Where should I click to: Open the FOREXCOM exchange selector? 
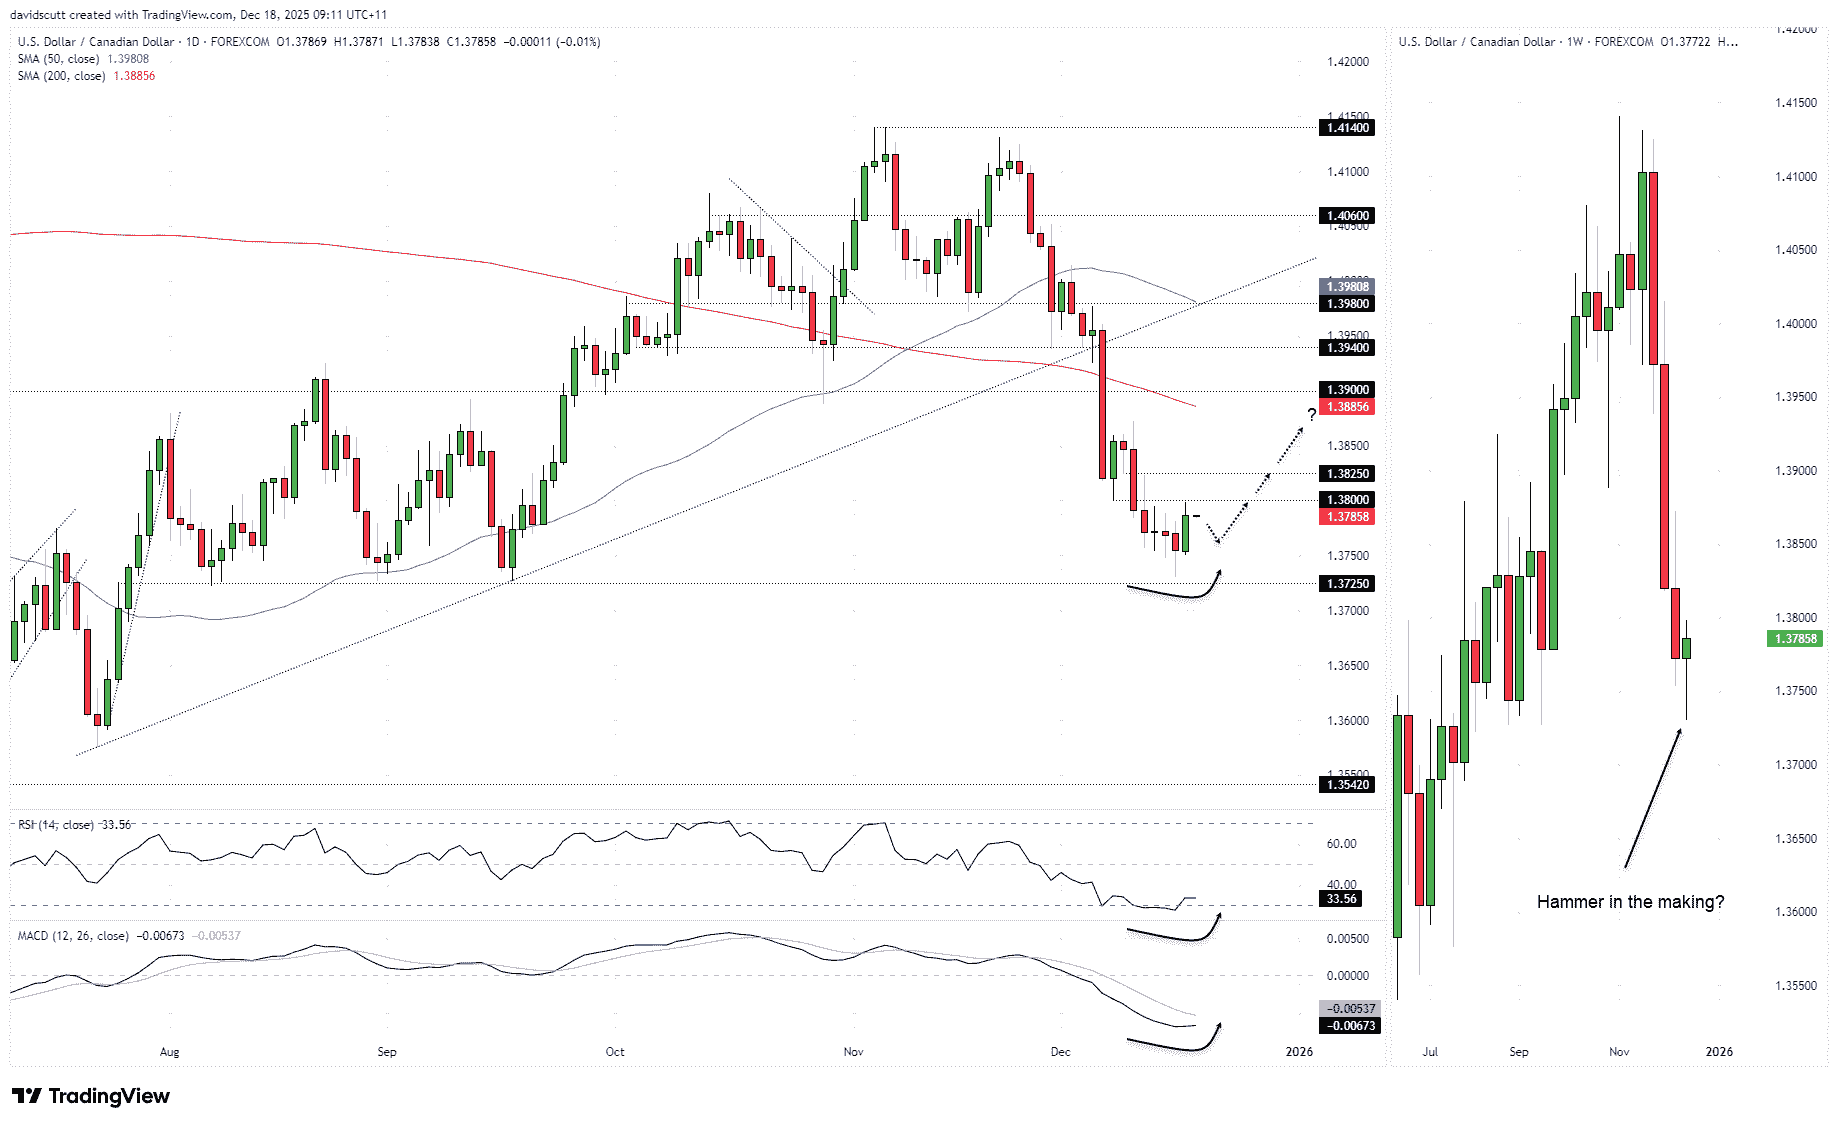[x=240, y=42]
